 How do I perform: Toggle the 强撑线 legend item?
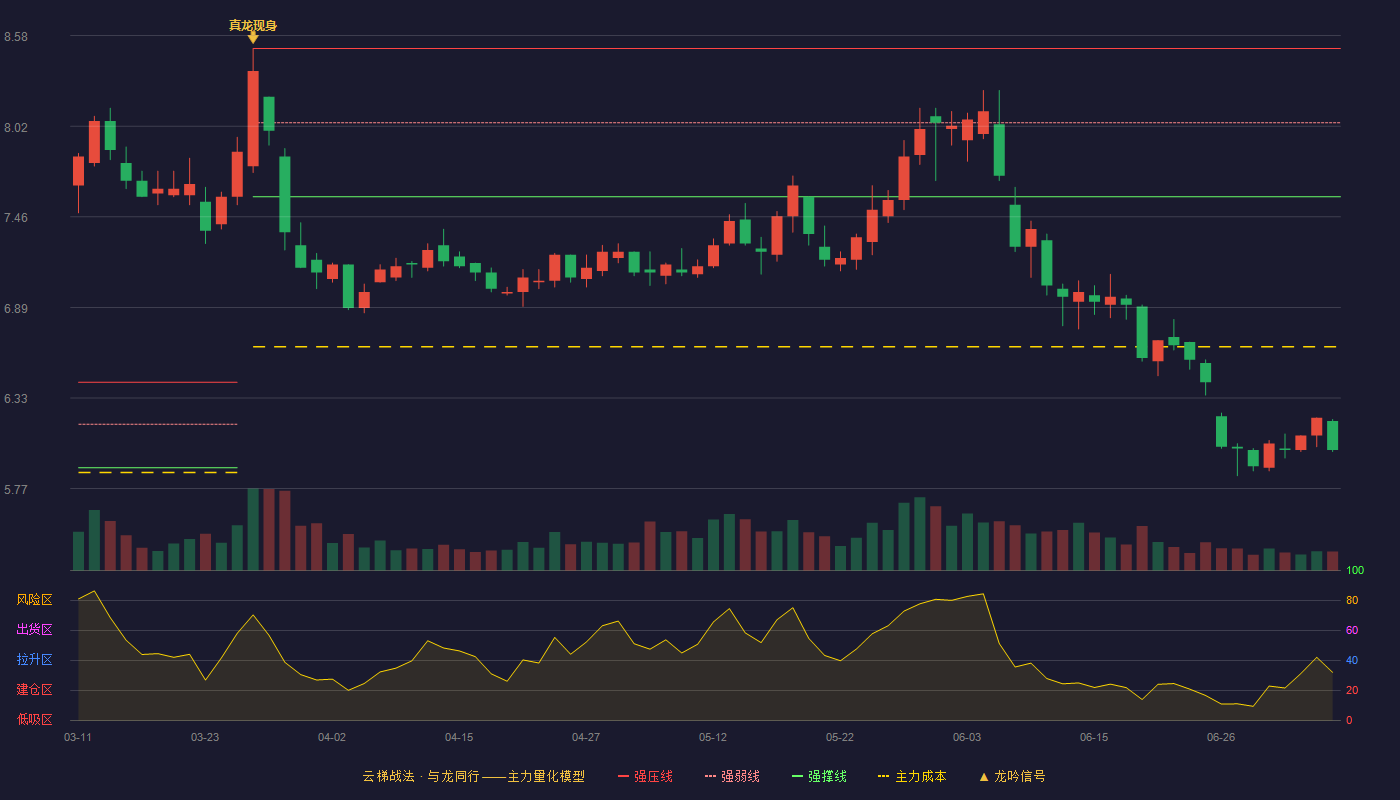point(819,776)
